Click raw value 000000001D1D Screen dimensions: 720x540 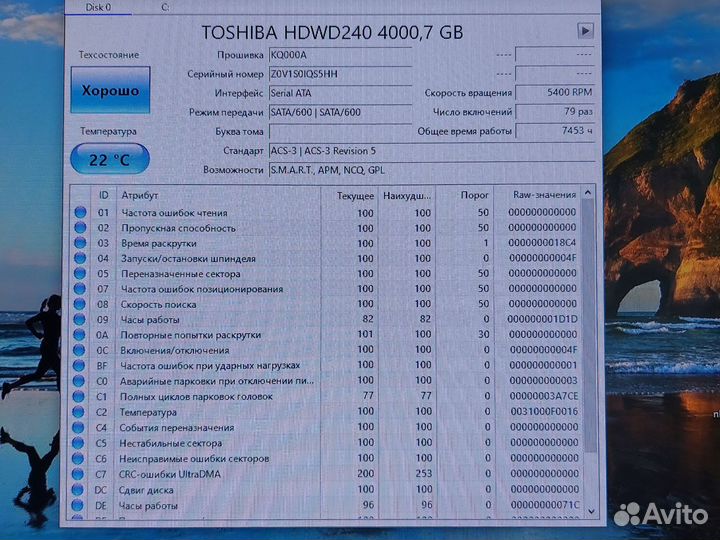point(543,319)
